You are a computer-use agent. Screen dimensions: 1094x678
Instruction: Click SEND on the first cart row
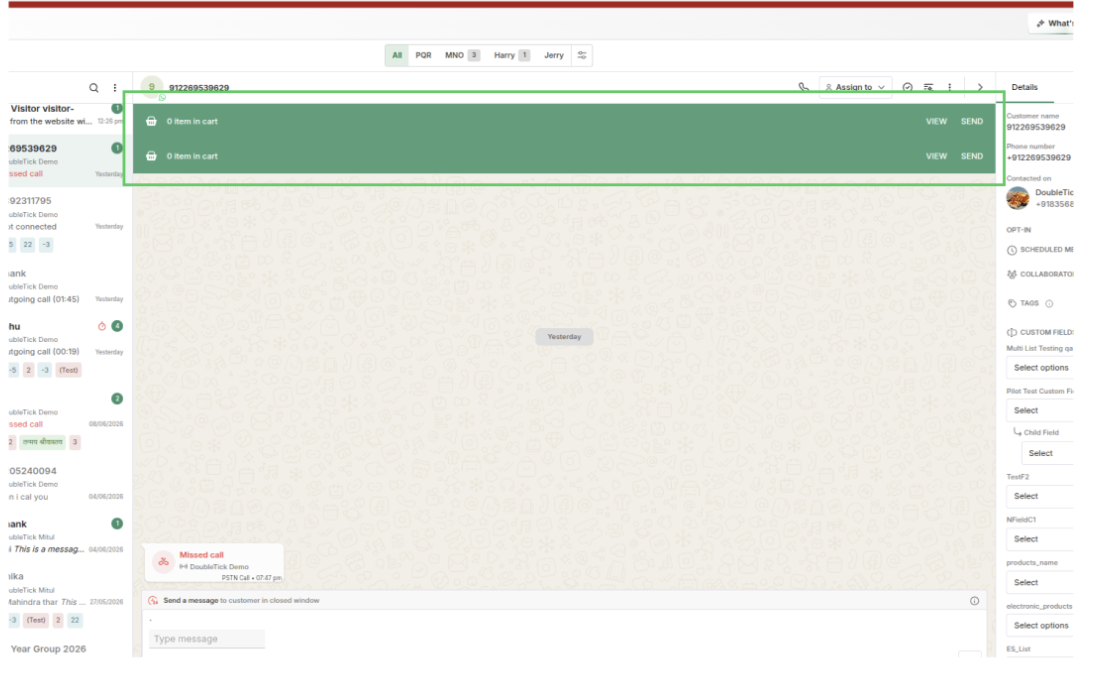(972, 121)
